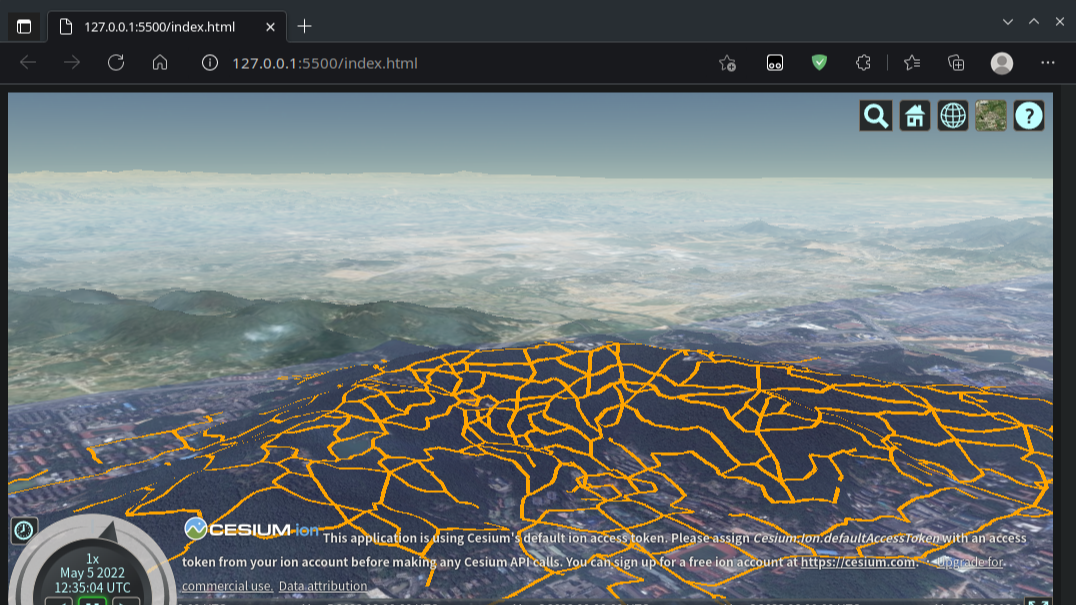Viewport: 1076px width, 605px height.
Task: Close the 127.0.0.1:5500/index.html tab
Action: tap(270, 27)
